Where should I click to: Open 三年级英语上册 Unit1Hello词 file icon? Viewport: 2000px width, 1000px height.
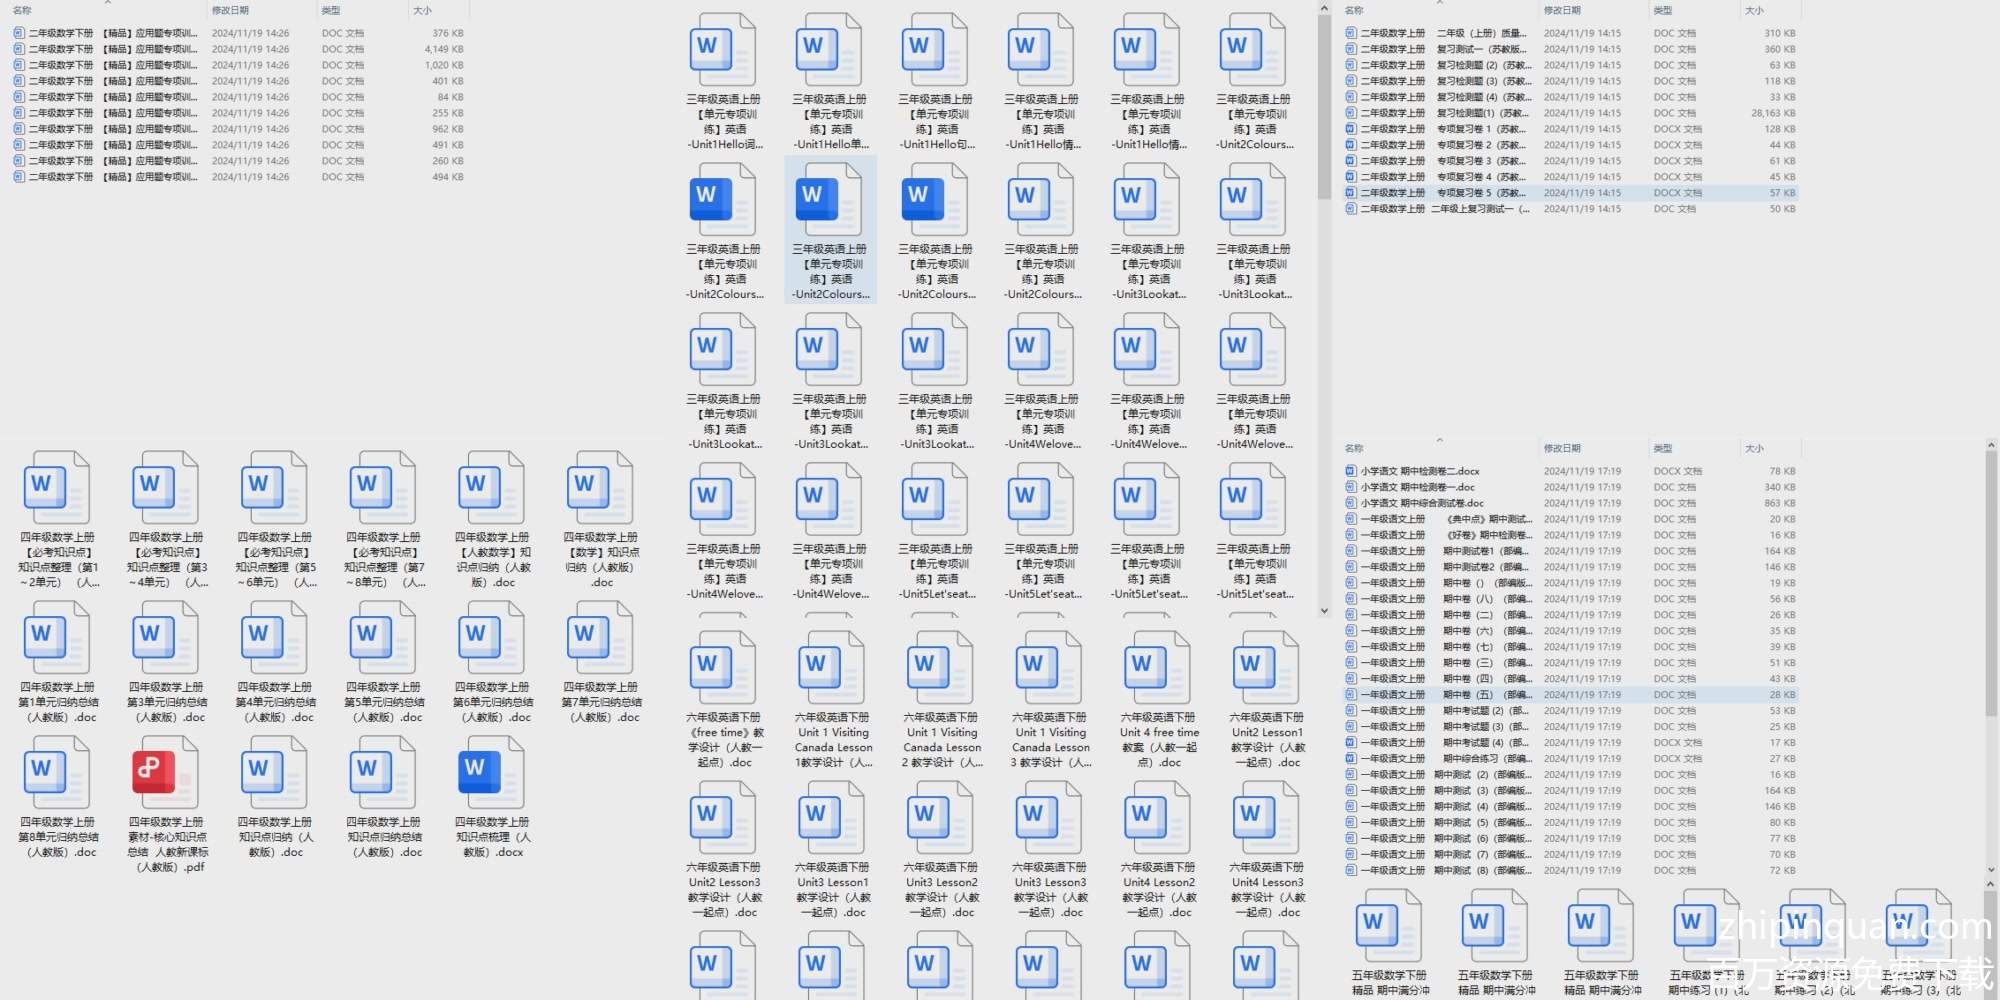[723, 49]
